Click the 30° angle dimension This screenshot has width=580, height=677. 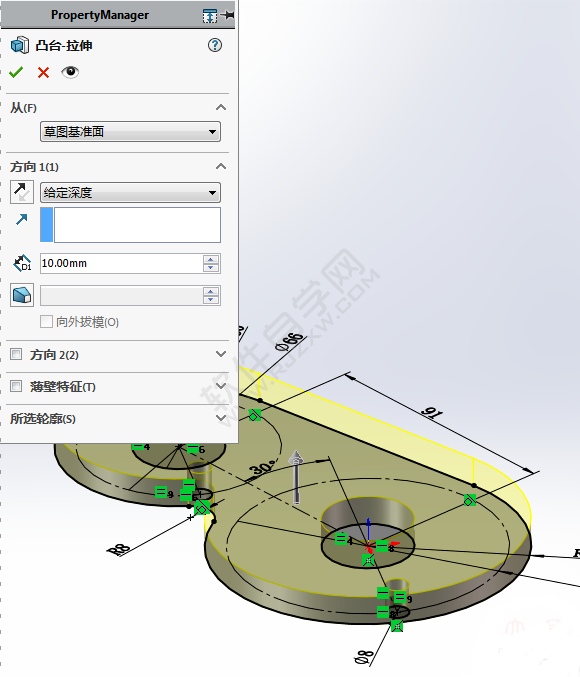tap(263, 468)
